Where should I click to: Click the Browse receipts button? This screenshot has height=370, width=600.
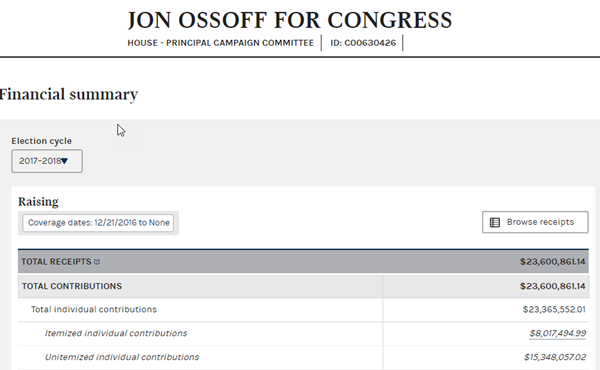[x=535, y=222]
